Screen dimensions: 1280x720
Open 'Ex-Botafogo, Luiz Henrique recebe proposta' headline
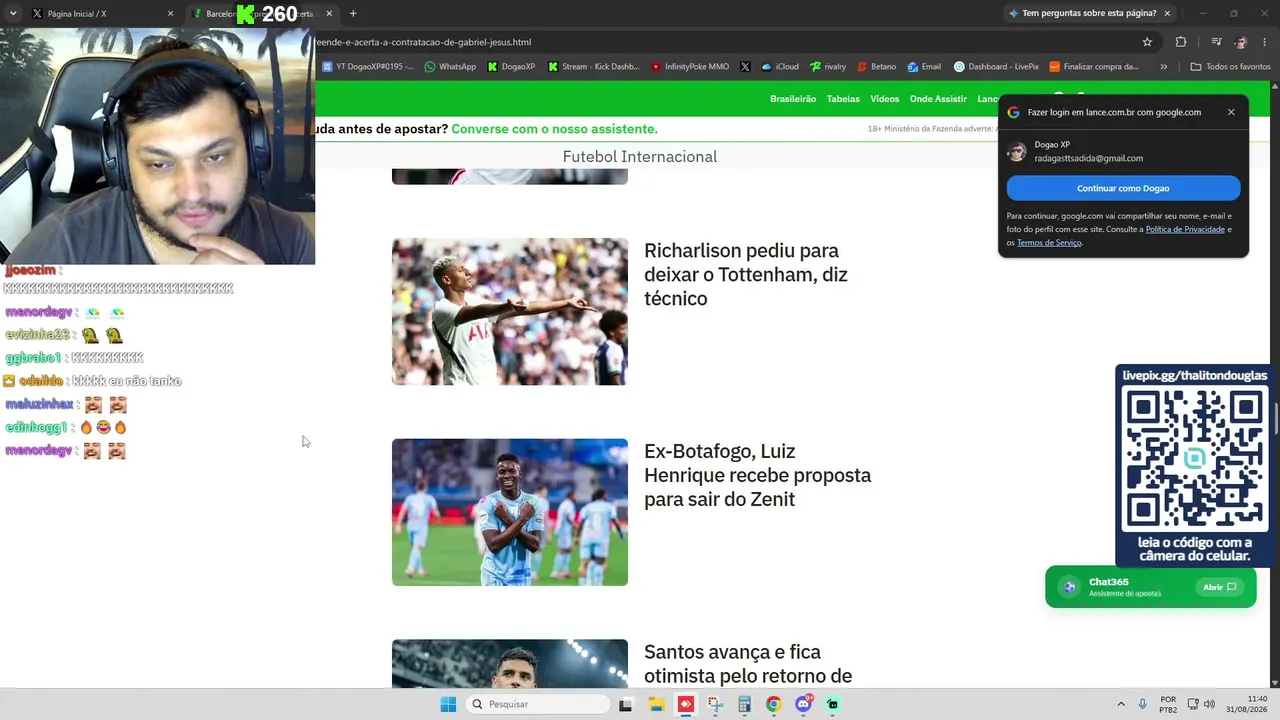click(758, 475)
